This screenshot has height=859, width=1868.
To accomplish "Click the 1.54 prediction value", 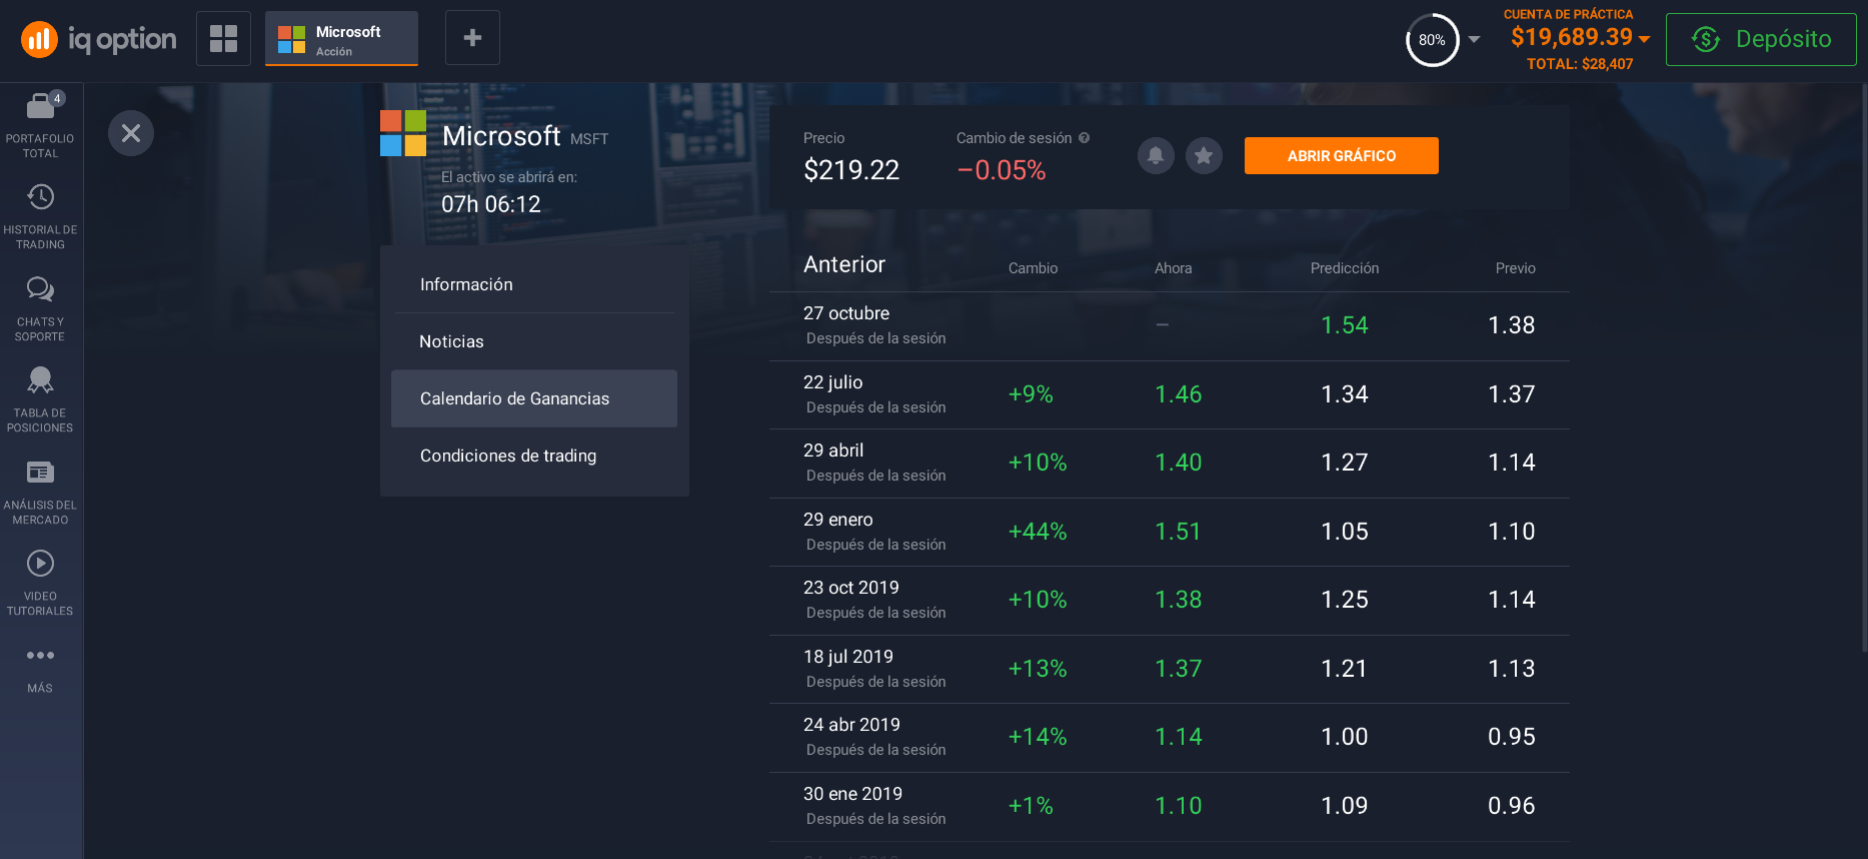I will pyautogui.click(x=1344, y=326).
